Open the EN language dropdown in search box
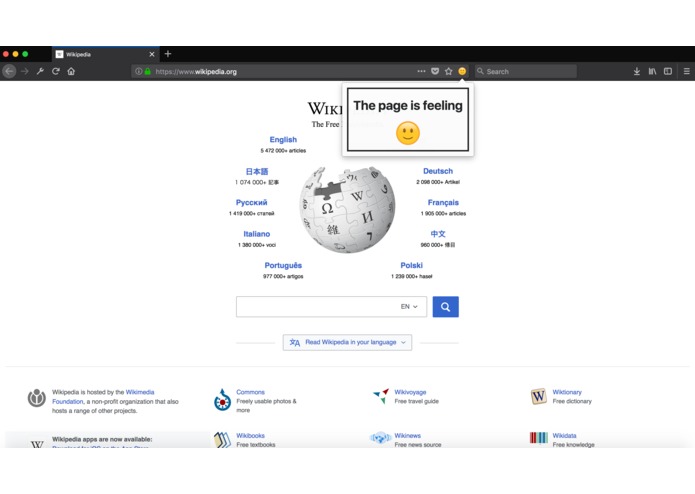This screenshot has width=695, height=494. coord(409,307)
